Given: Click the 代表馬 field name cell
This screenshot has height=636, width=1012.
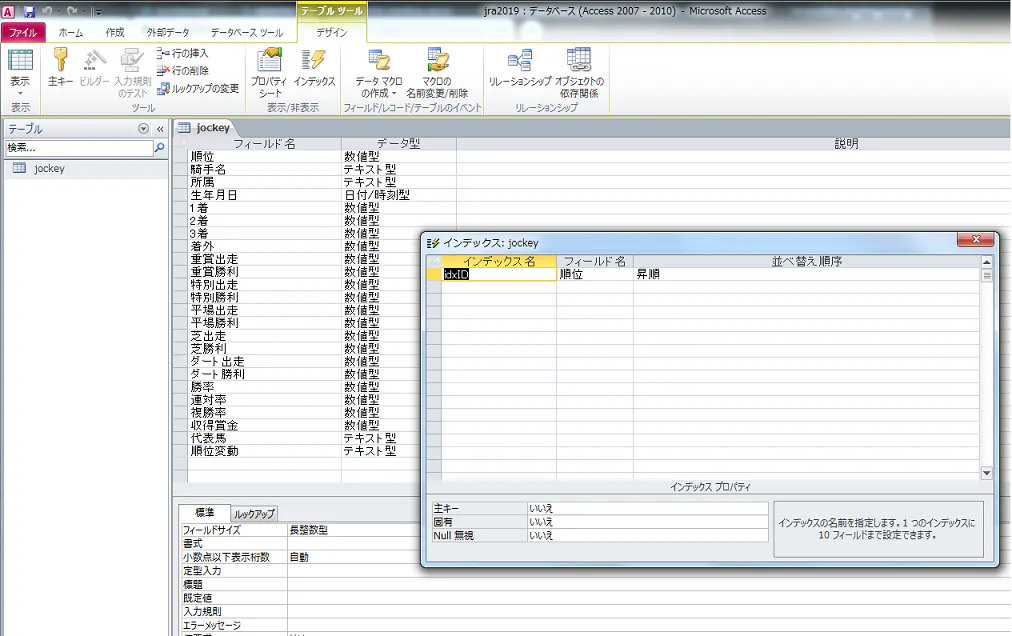Looking at the screenshot, I should (x=264, y=438).
